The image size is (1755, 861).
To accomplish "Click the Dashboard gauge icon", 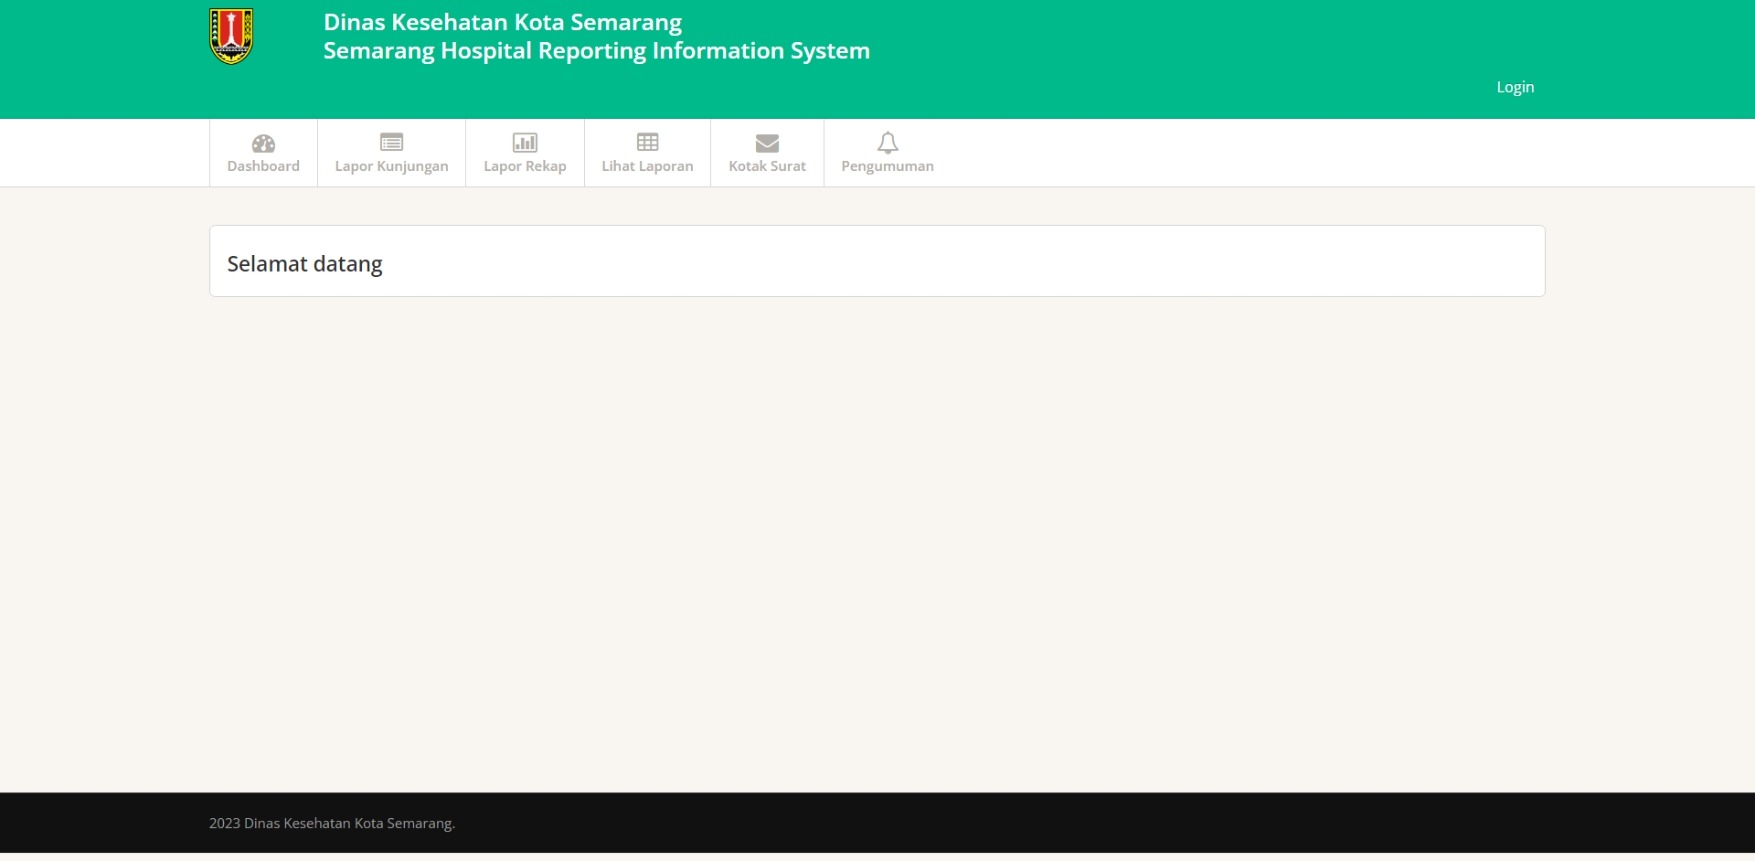I will (263, 143).
